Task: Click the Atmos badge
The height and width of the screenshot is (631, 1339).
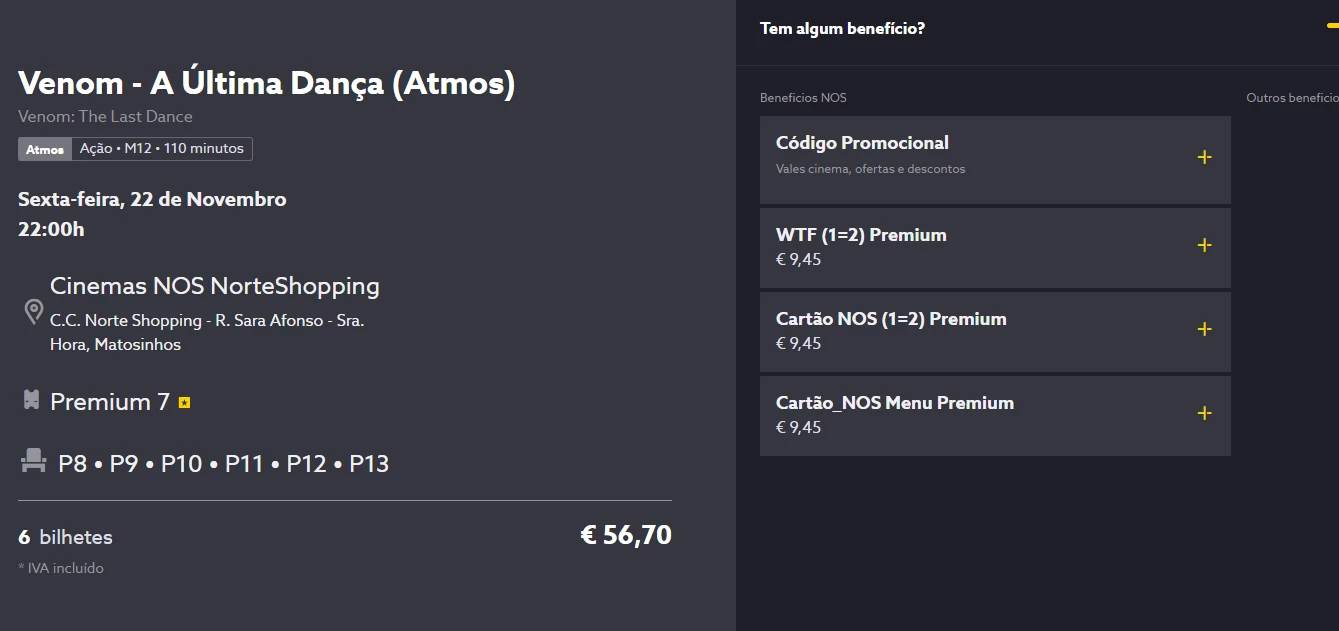Action: 45,149
